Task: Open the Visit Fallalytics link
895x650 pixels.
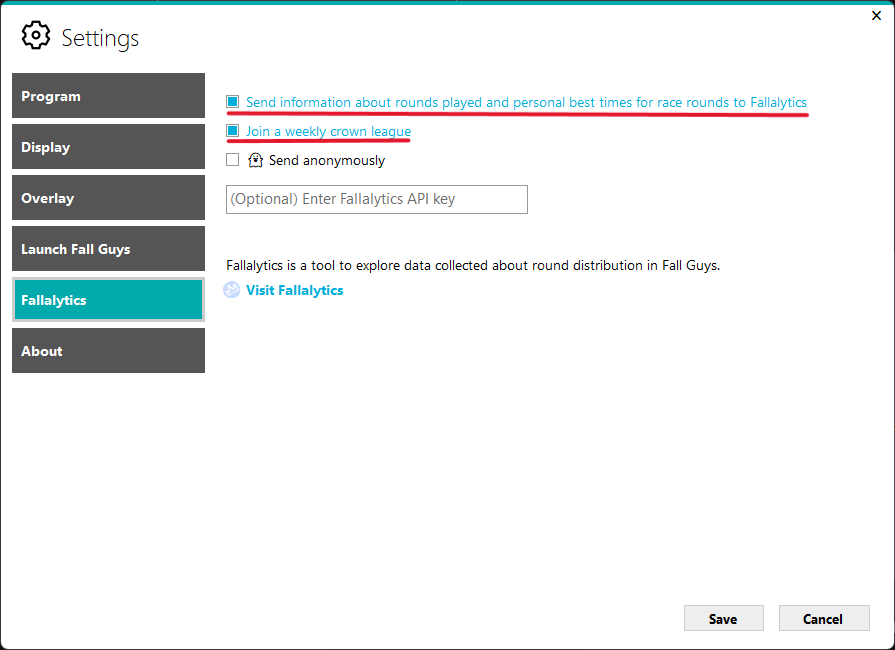Action: click(x=295, y=290)
